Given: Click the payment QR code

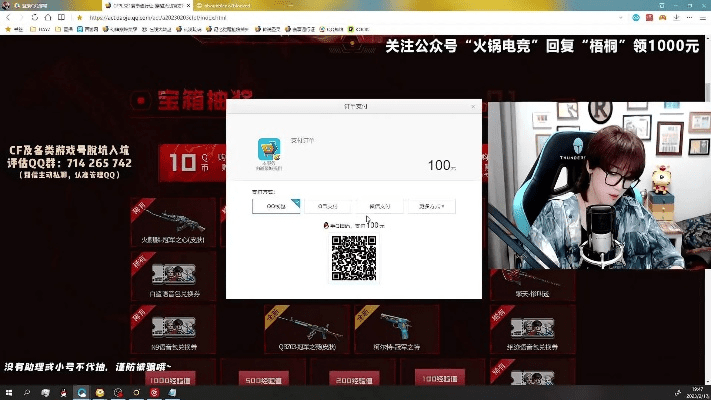Looking at the screenshot, I should pos(354,258).
